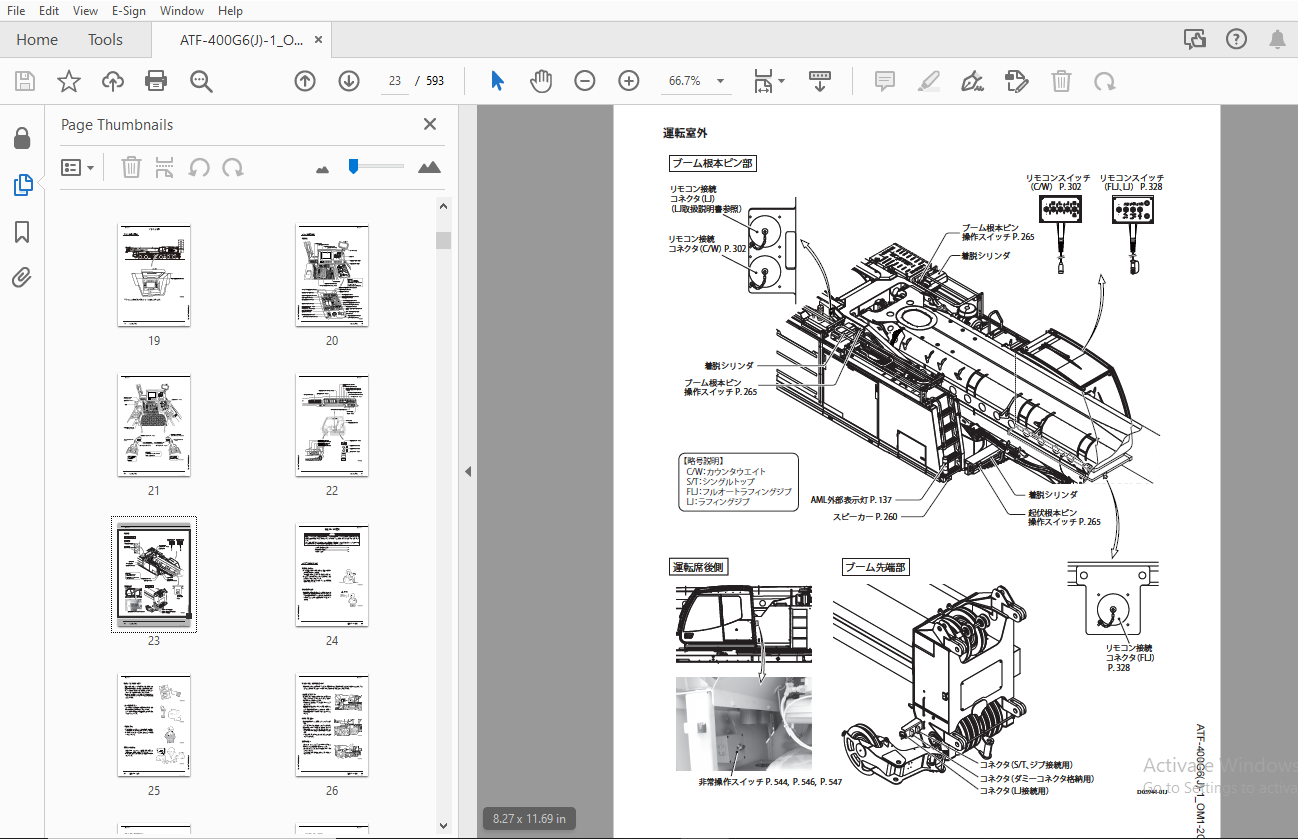Click the reduce thumbnail size mountain icon
This screenshot has height=839, width=1298.
pyautogui.click(x=322, y=169)
